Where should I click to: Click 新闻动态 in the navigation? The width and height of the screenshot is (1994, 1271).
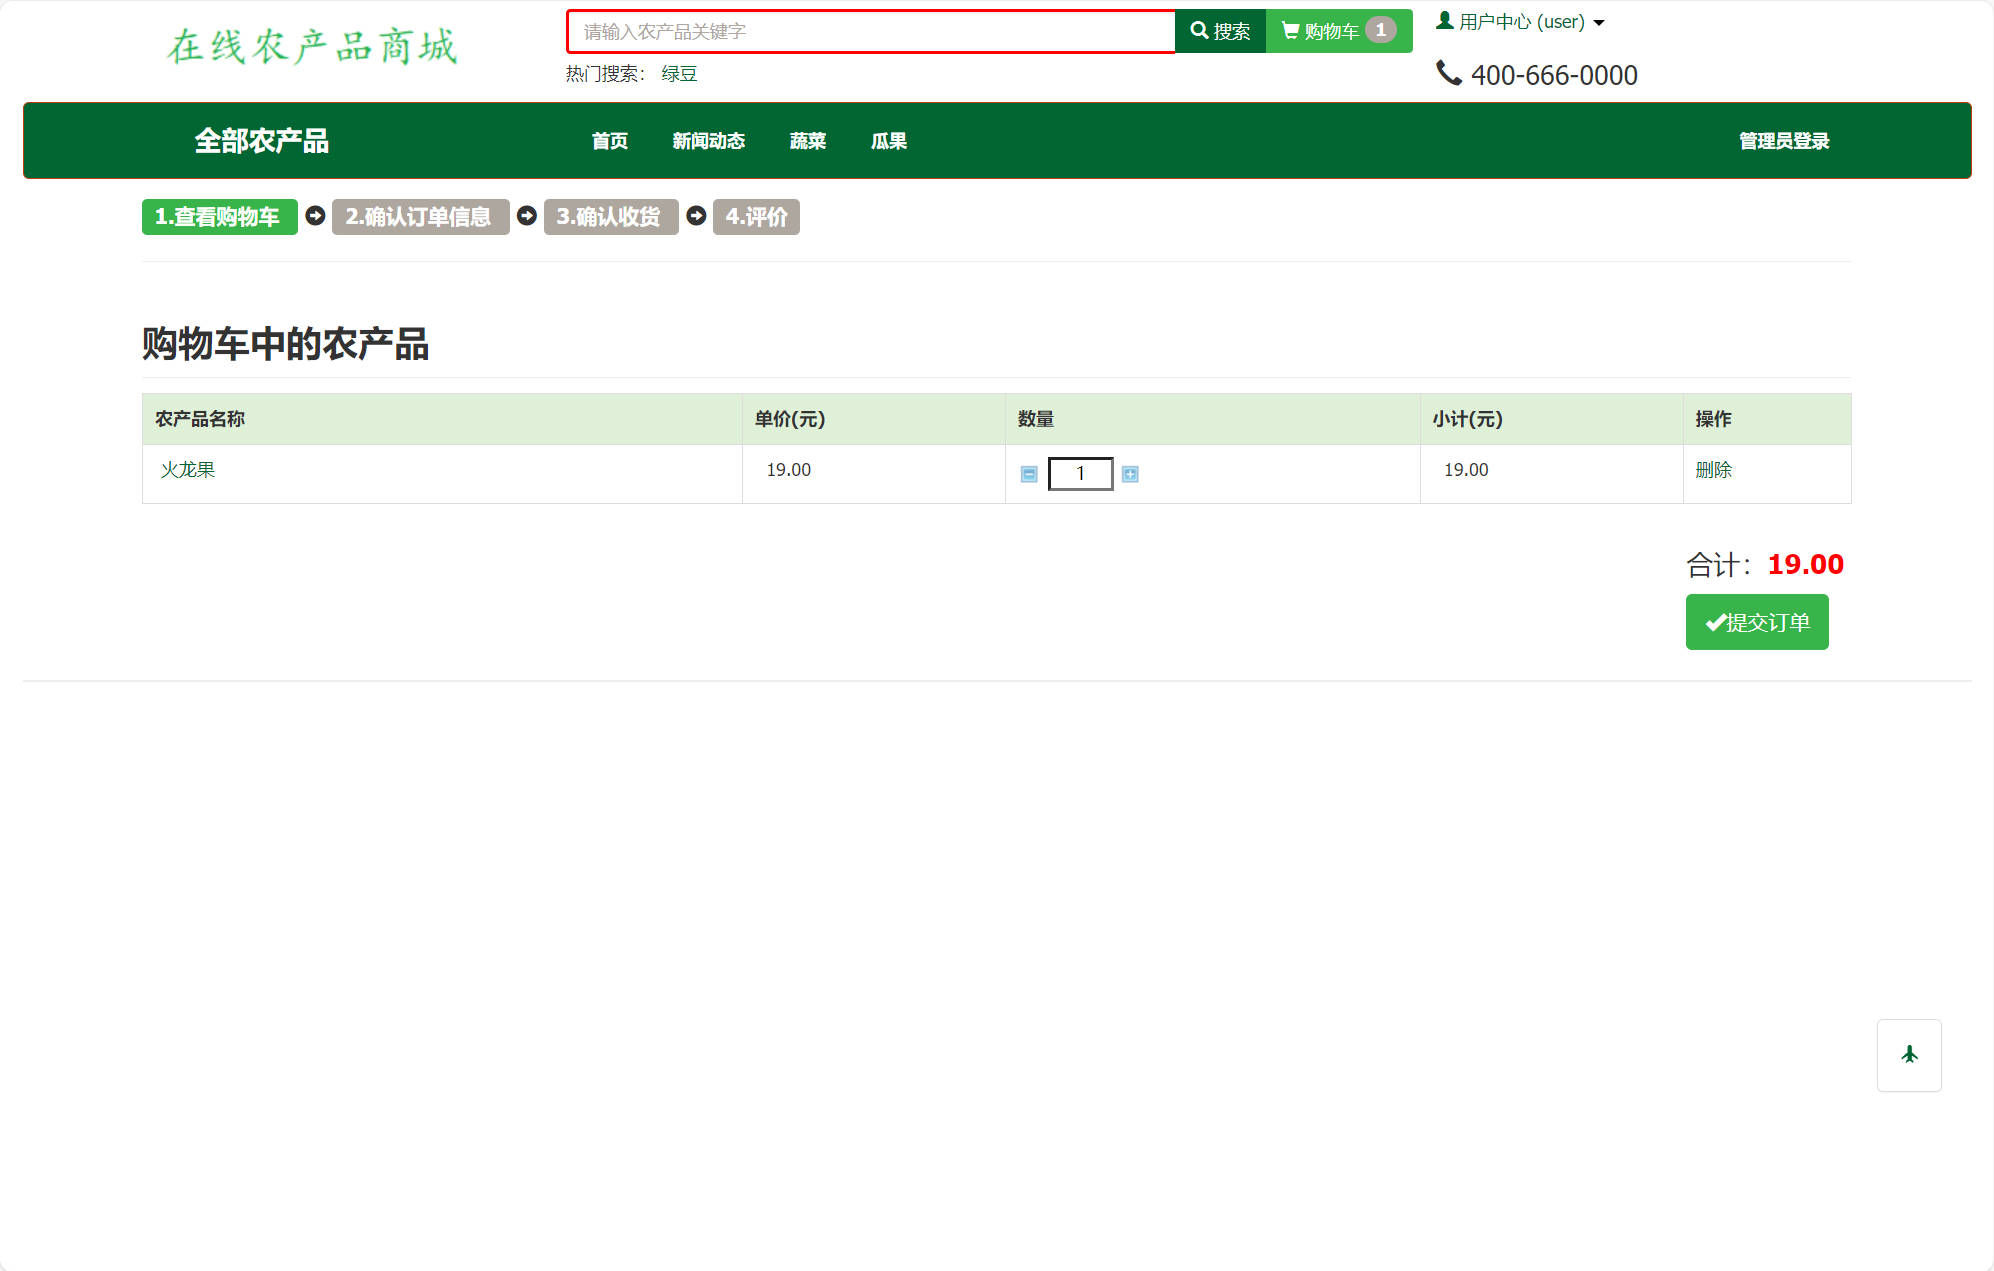pyautogui.click(x=708, y=141)
